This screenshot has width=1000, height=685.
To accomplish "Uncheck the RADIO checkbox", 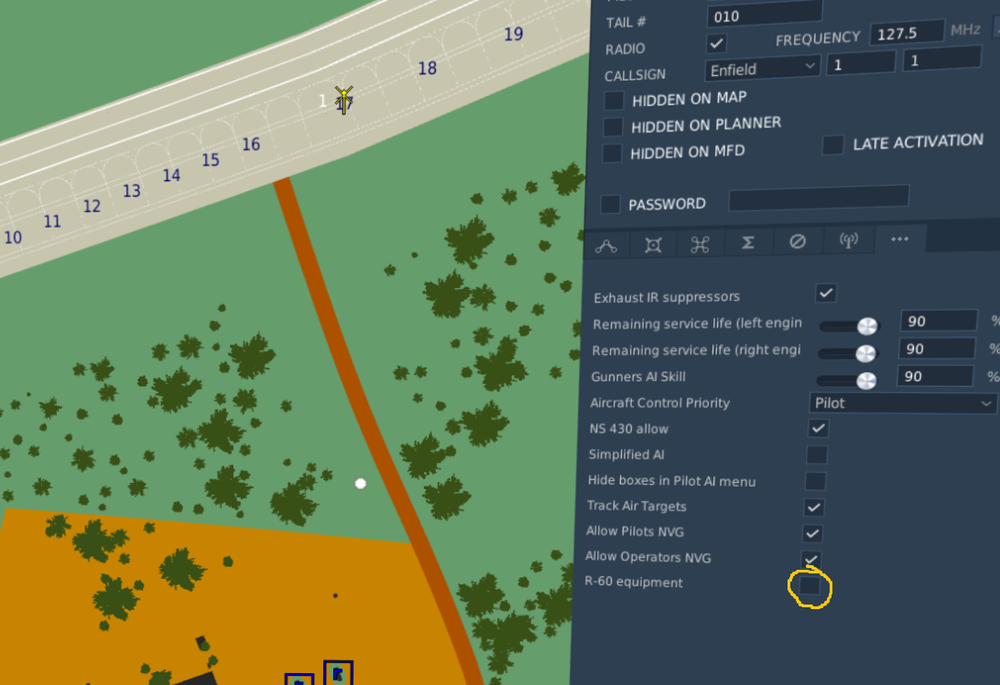I will click(x=716, y=43).
